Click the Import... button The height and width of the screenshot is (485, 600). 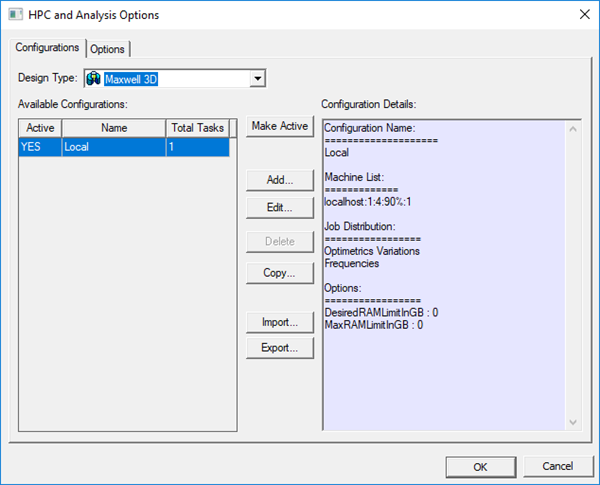(280, 322)
